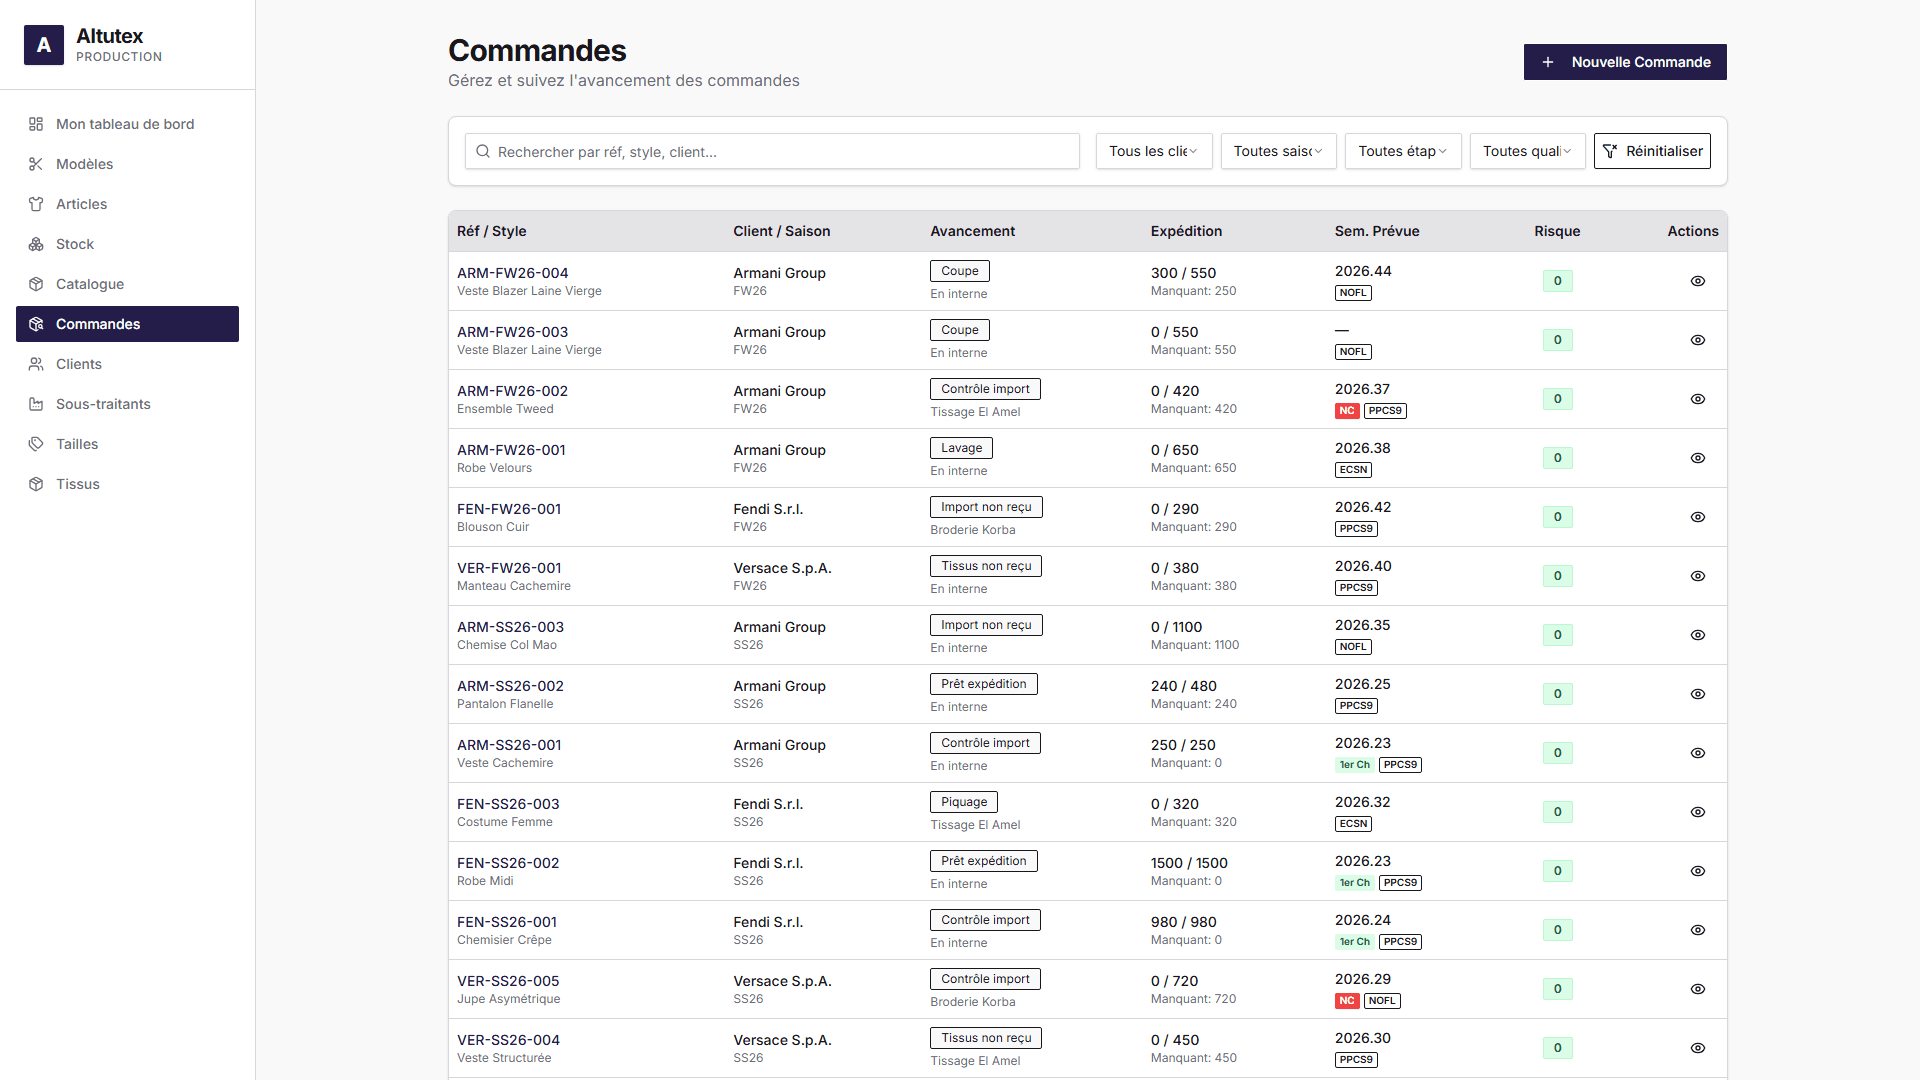Open the Toutes saisons dropdown
The image size is (1920, 1080).
pos(1278,151)
